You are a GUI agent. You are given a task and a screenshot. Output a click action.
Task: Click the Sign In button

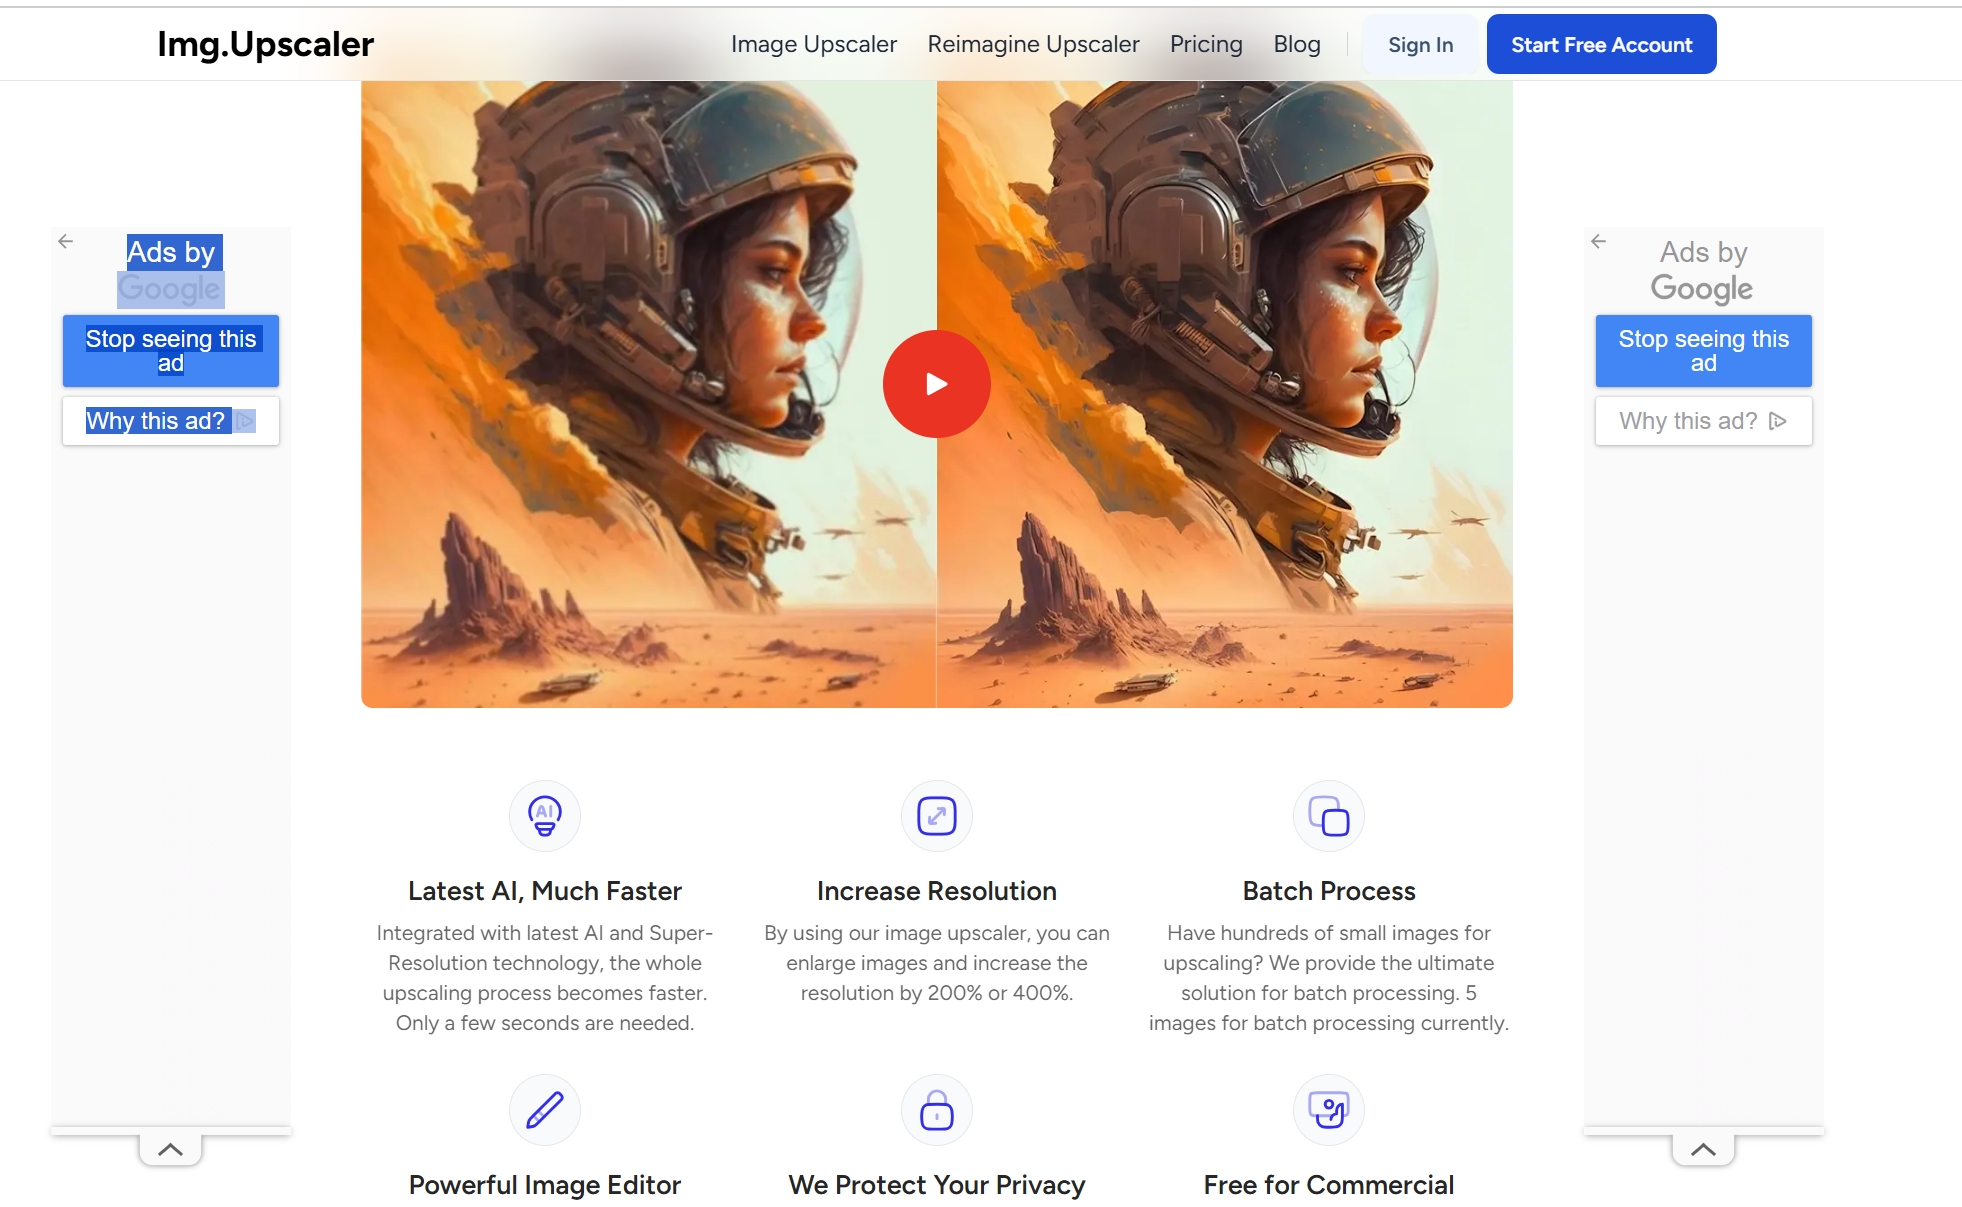[1420, 45]
